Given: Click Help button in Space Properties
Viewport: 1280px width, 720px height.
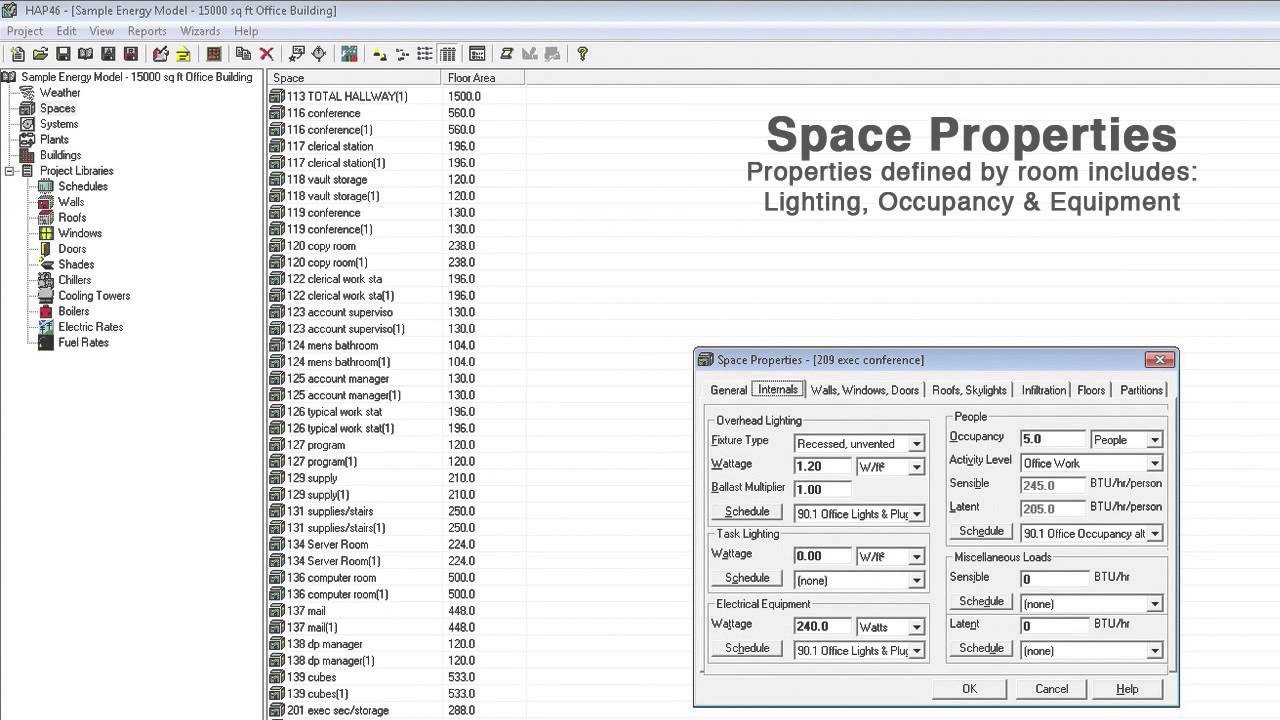Looking at the screenshot, I should pos(1127,689).
